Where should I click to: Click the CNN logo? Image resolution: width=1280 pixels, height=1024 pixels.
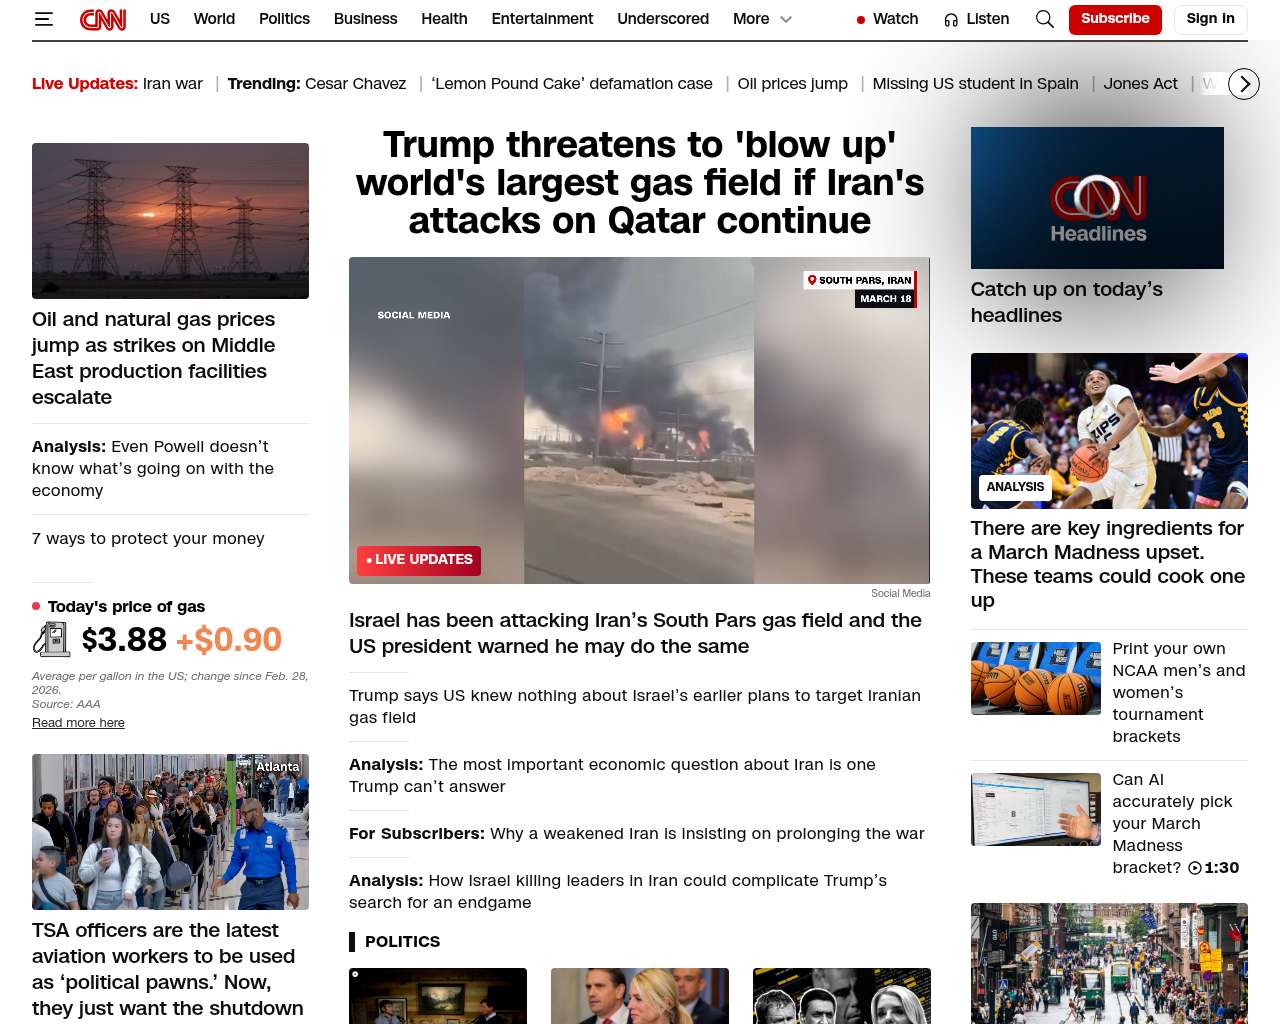pyautogui.click(x=103, y=19)
